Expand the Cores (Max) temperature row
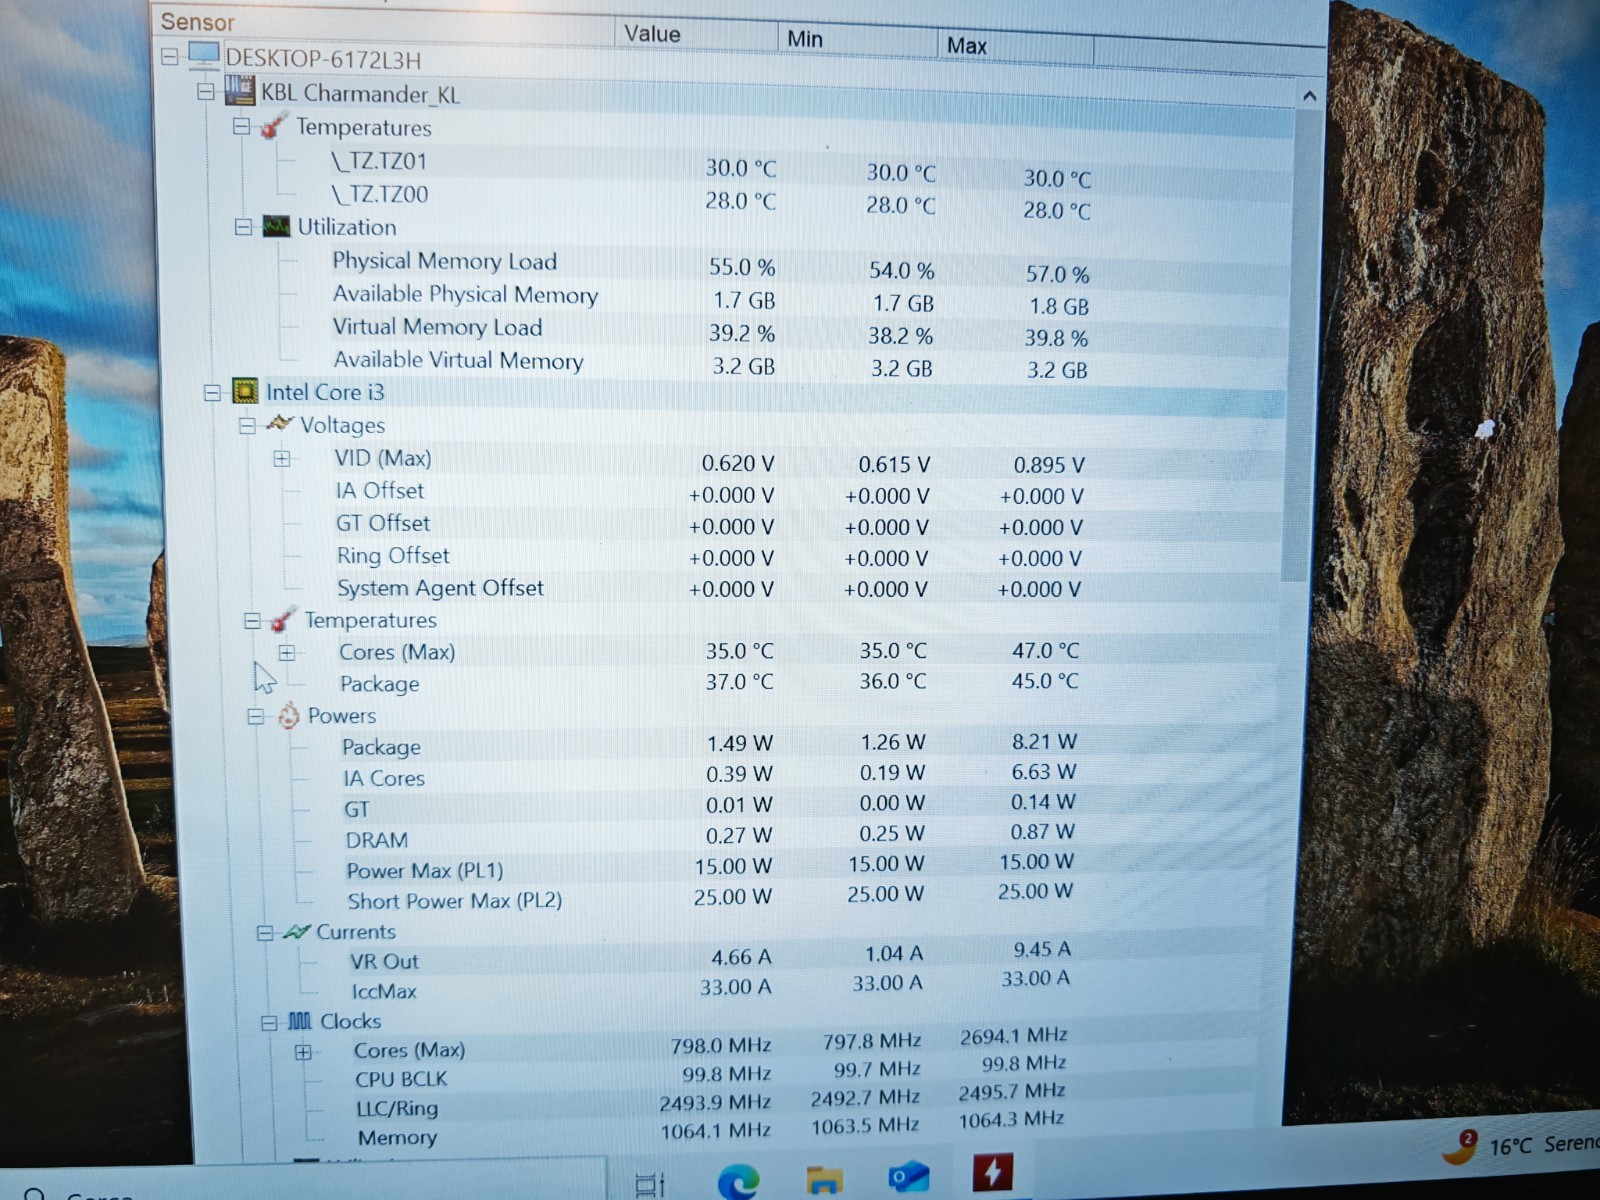The height and width of the screenshot is (1200, 1600). tap(287, 653)
